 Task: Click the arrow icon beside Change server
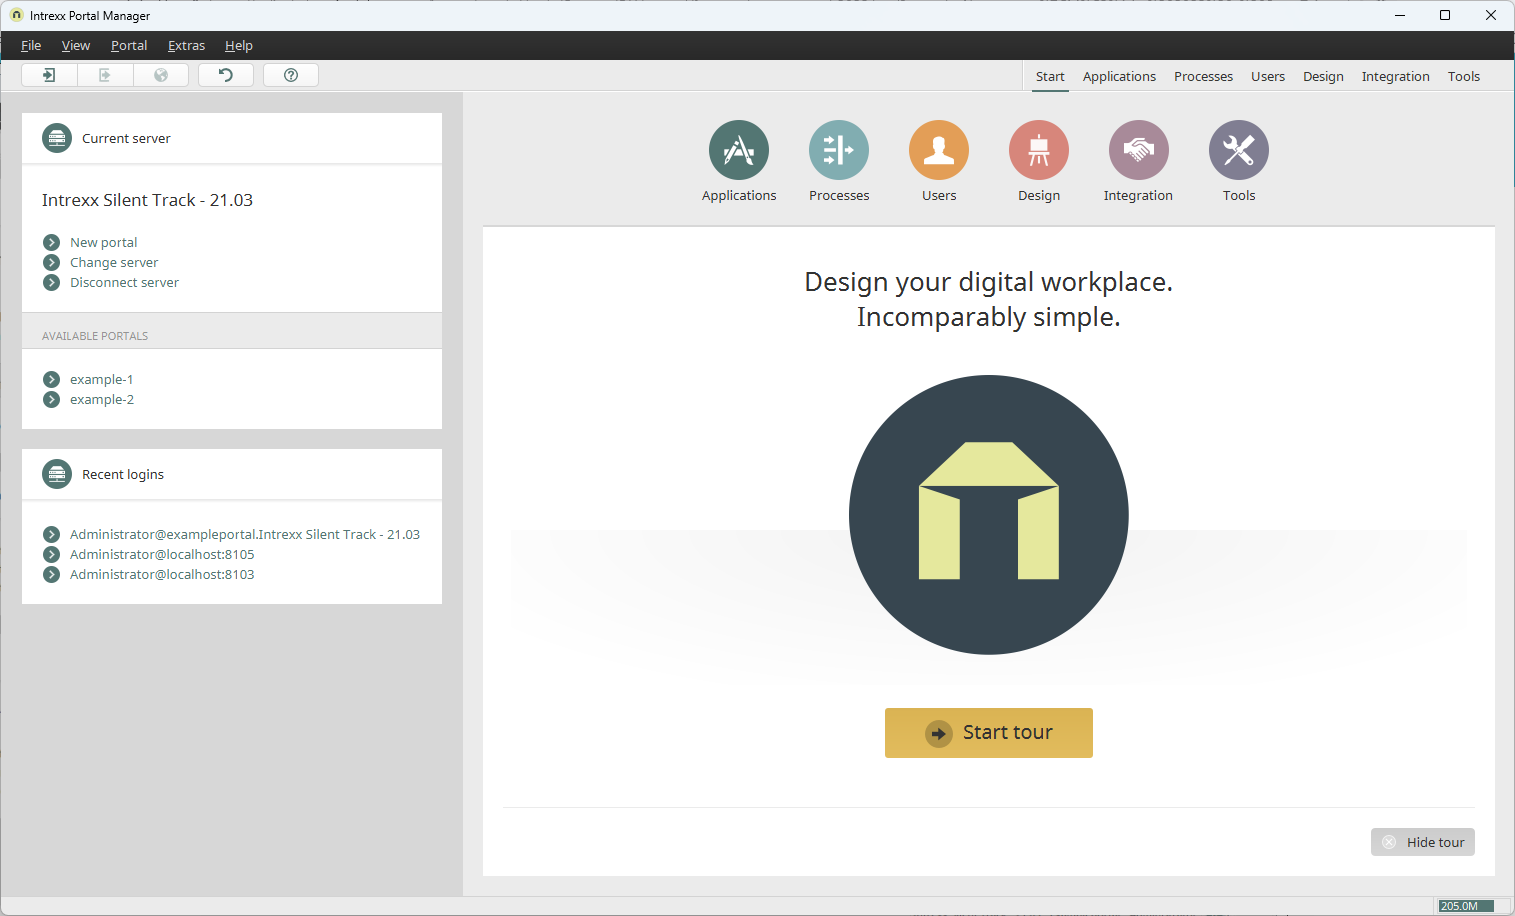pyautogui.click(x=52, y=262)
